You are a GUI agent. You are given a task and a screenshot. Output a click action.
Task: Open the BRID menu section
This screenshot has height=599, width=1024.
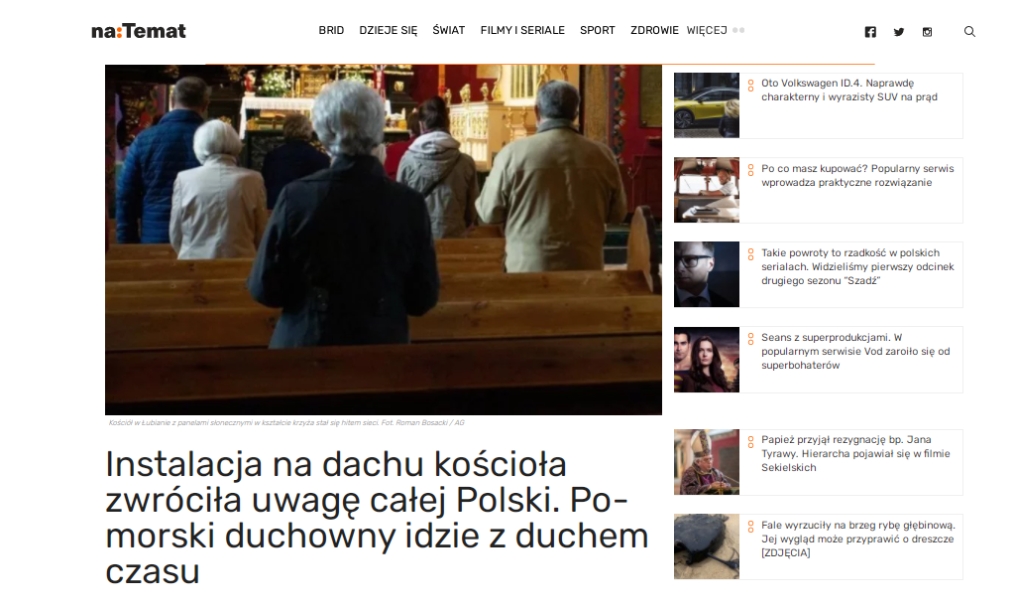331,30
